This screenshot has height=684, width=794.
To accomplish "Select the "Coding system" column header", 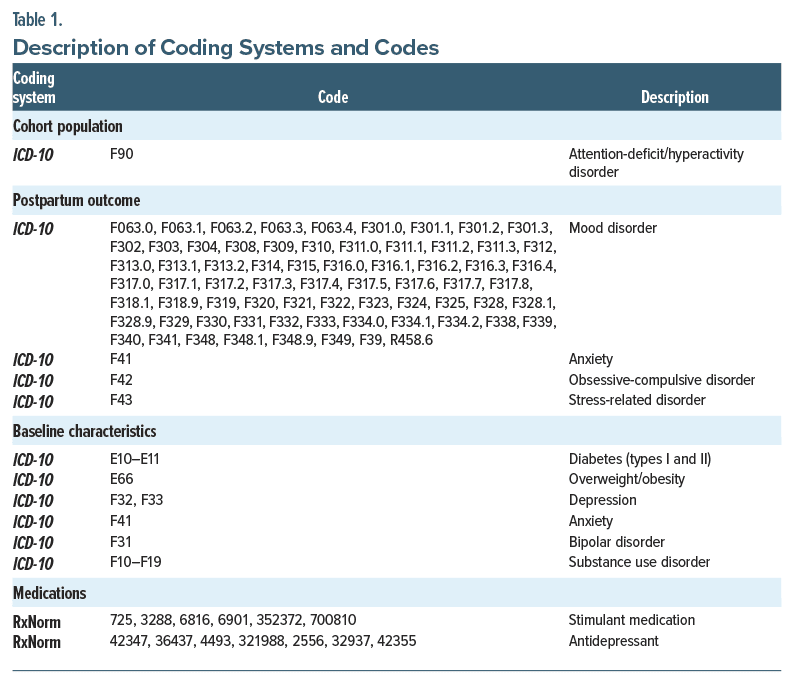I will pyautogui.click(x=34, y=88).
